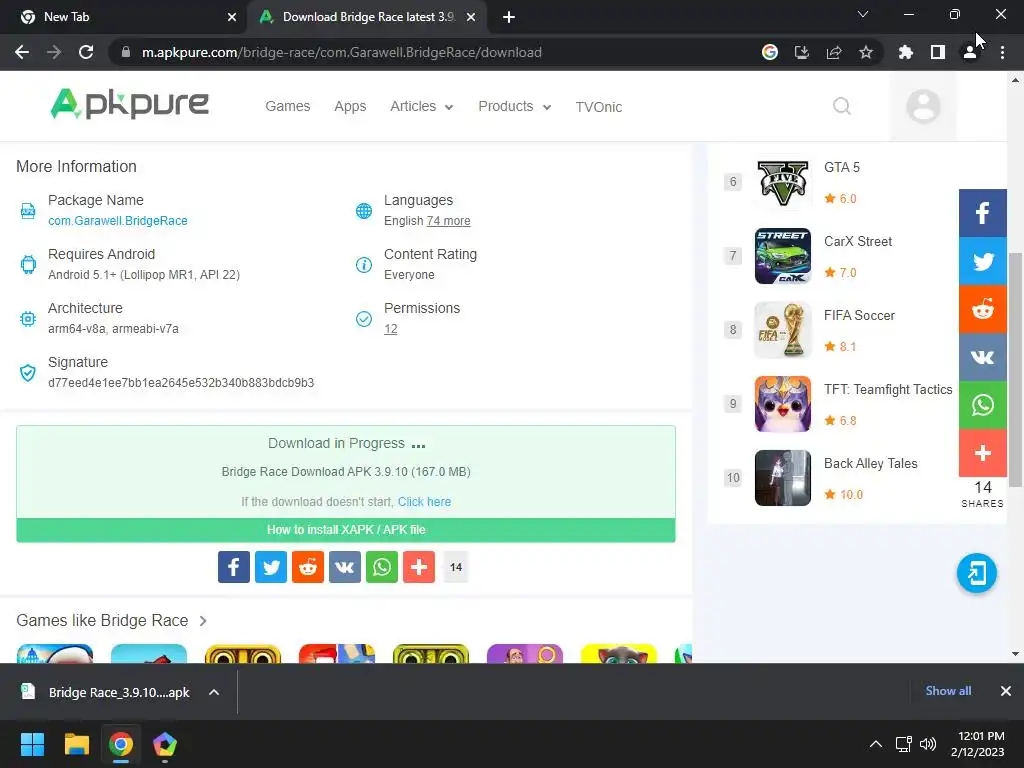Show hidden system tray icons

tap(876, 744)
